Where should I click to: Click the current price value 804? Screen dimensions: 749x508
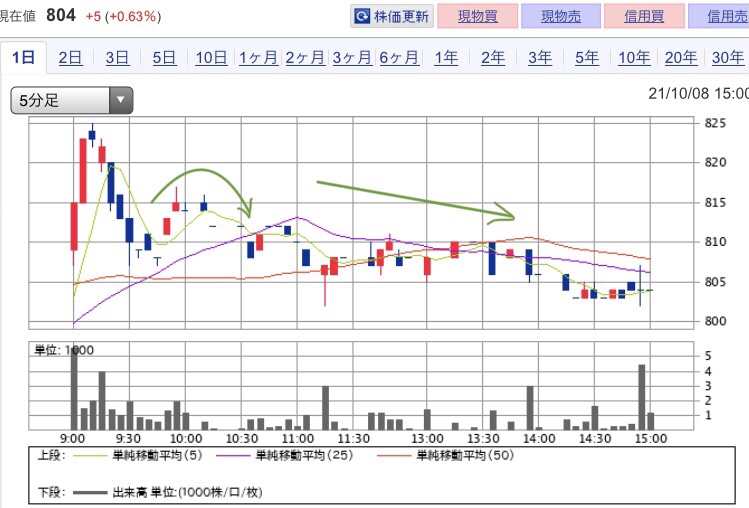61,15
